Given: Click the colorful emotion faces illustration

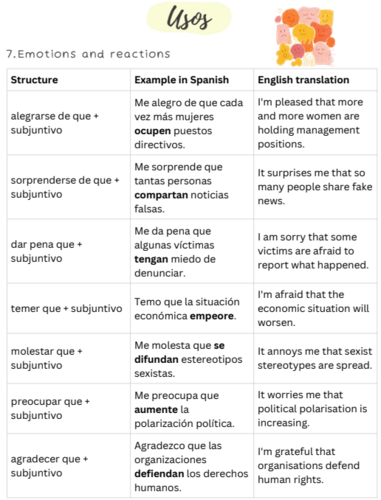Looking at the screenshot, I should point(305,36).
